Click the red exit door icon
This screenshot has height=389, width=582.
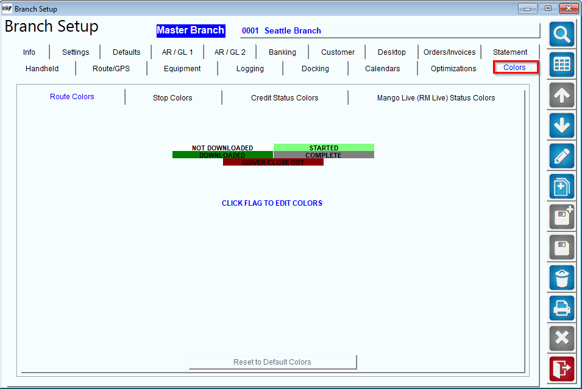(562, 369)
